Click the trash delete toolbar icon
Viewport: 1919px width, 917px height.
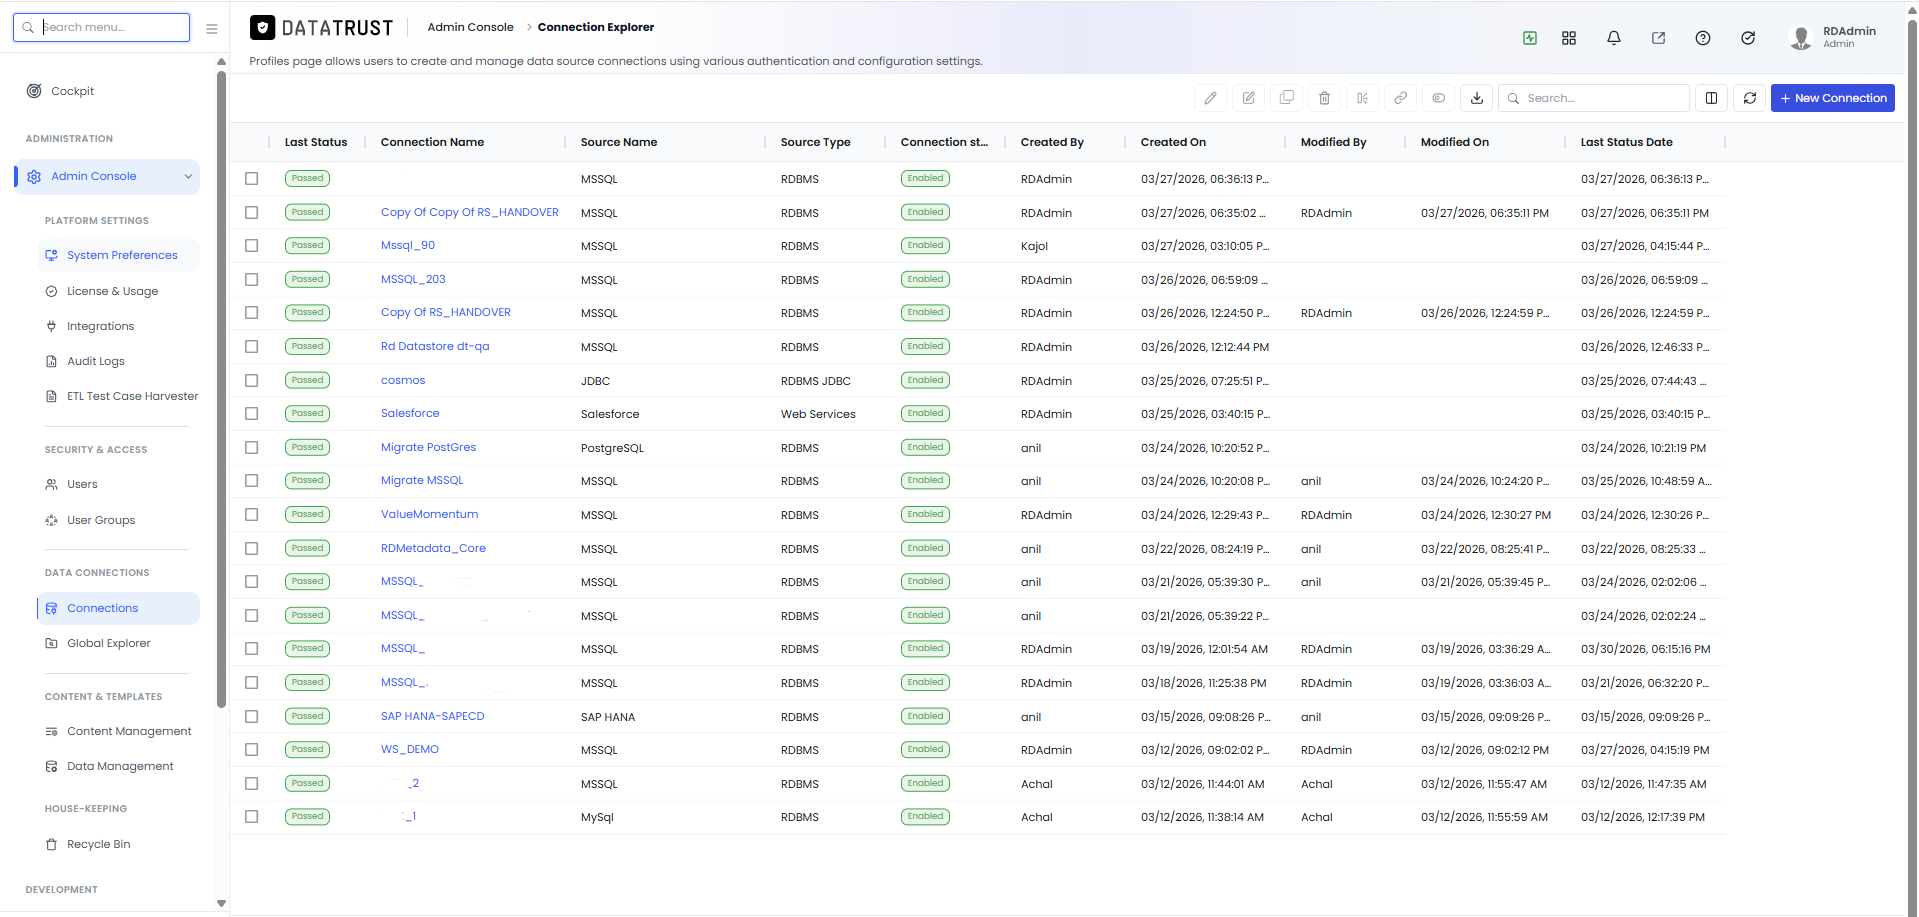(x=1324, y=98)
